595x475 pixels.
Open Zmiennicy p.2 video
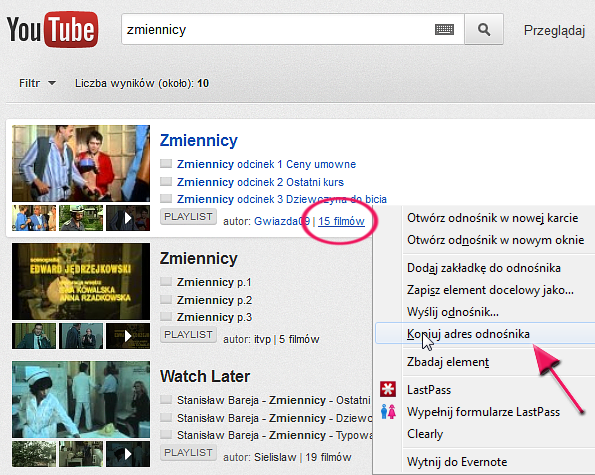(214, 300)
